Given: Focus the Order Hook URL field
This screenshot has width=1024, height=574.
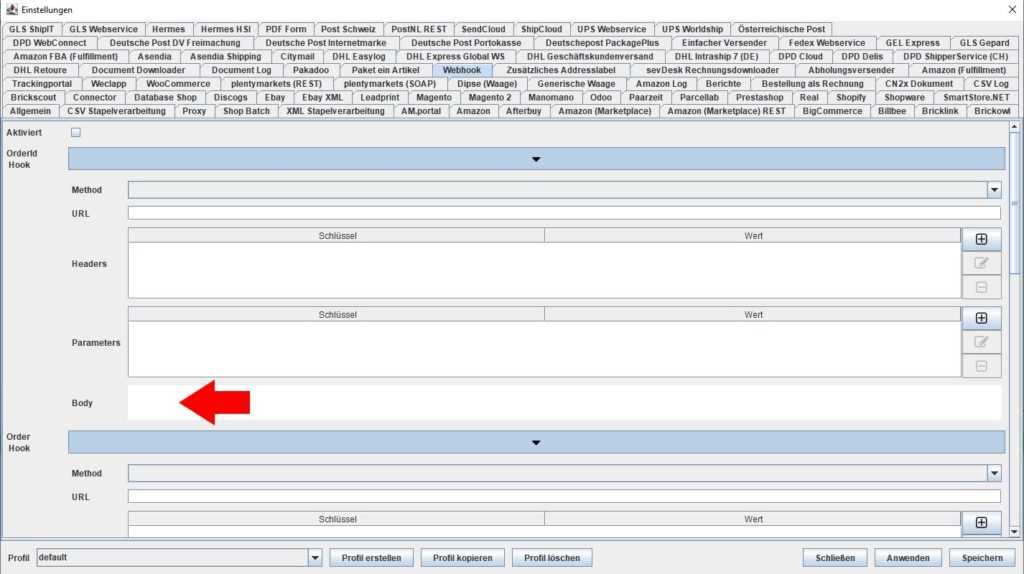Looking at the screenshot, I should (x=564, y=497).
